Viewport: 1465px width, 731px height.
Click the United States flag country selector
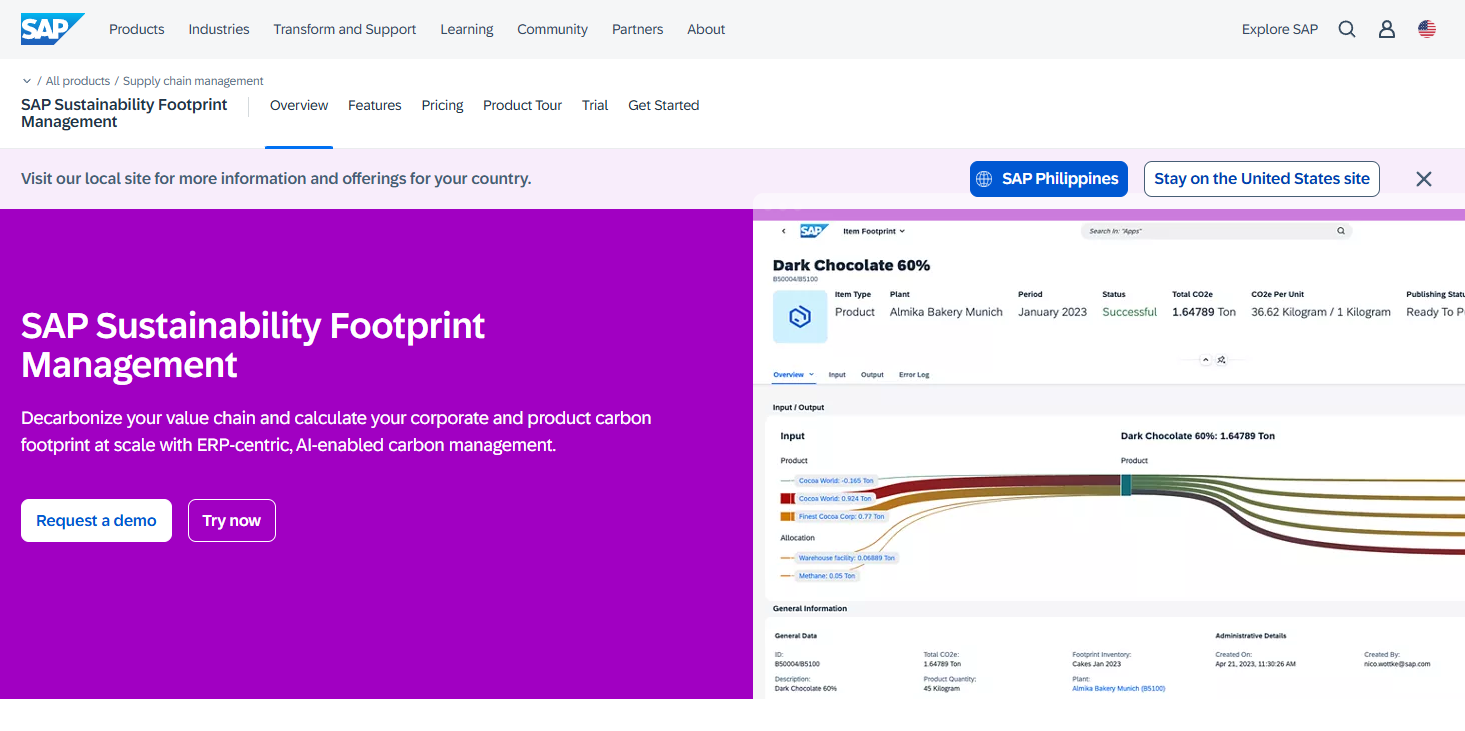pyautogui.click(x=1427, y=29)
